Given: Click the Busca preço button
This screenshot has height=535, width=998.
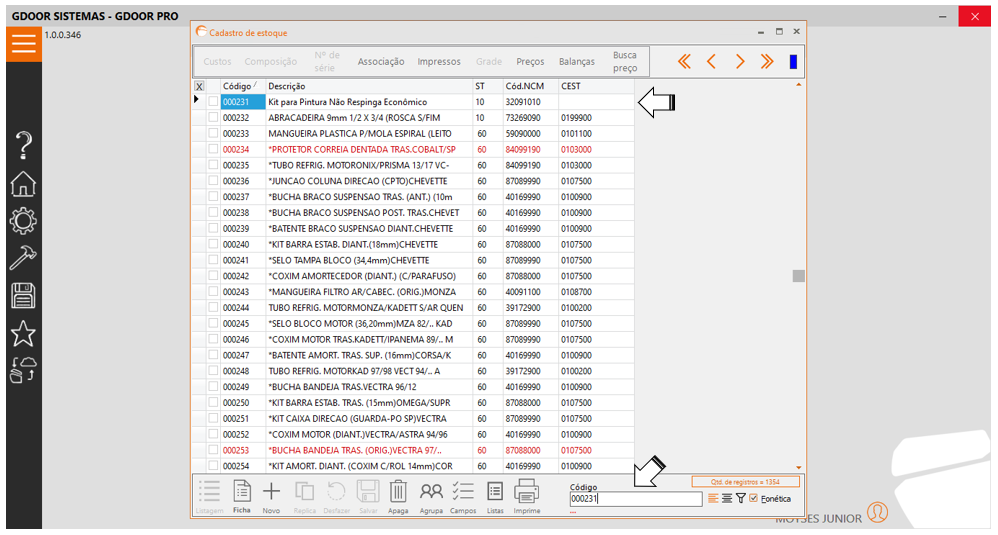Looking at the screenshot, I should (x=624, y=62).
